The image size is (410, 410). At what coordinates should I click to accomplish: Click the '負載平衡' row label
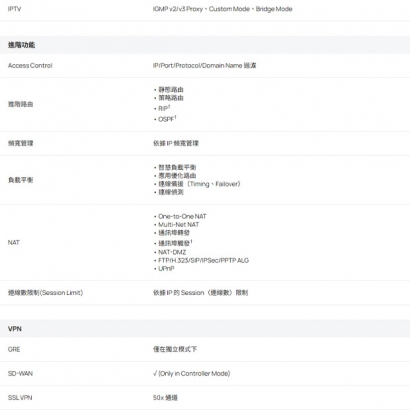click(20, 180)
